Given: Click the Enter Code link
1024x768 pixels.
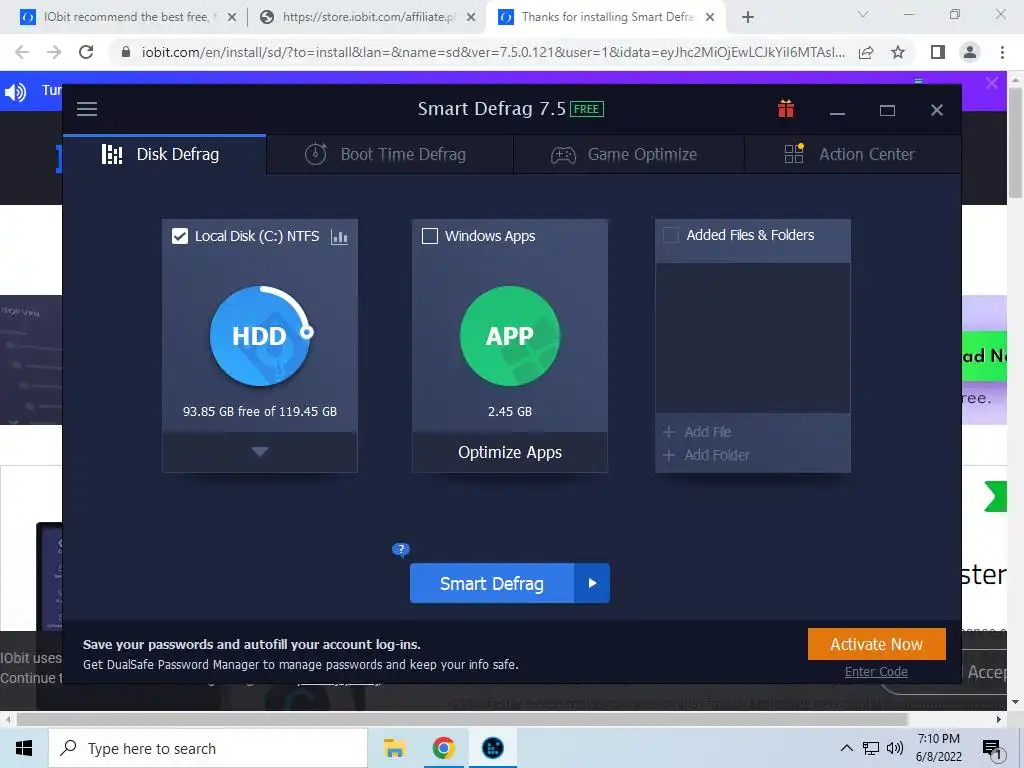Looking at the screenshot, I should (876, 671).
